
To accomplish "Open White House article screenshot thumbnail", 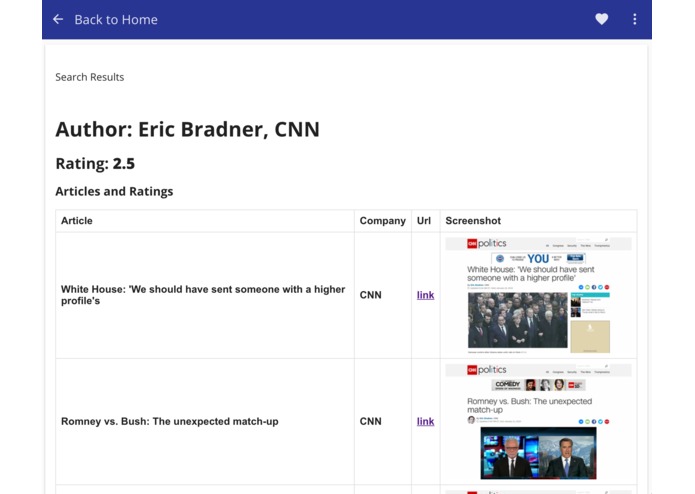I will tap(538, 295).
